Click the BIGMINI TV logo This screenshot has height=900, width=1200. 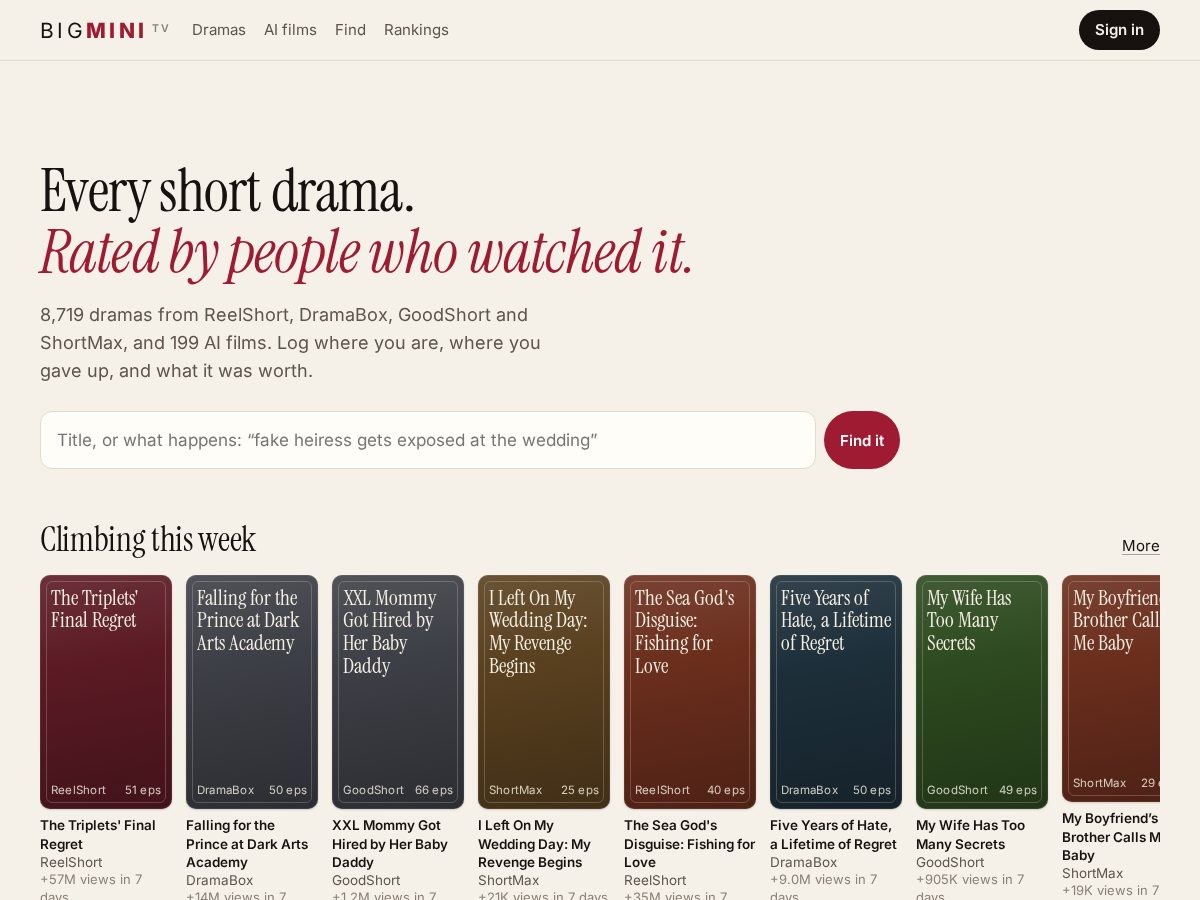pyautogui.click(x=105, y=30)
